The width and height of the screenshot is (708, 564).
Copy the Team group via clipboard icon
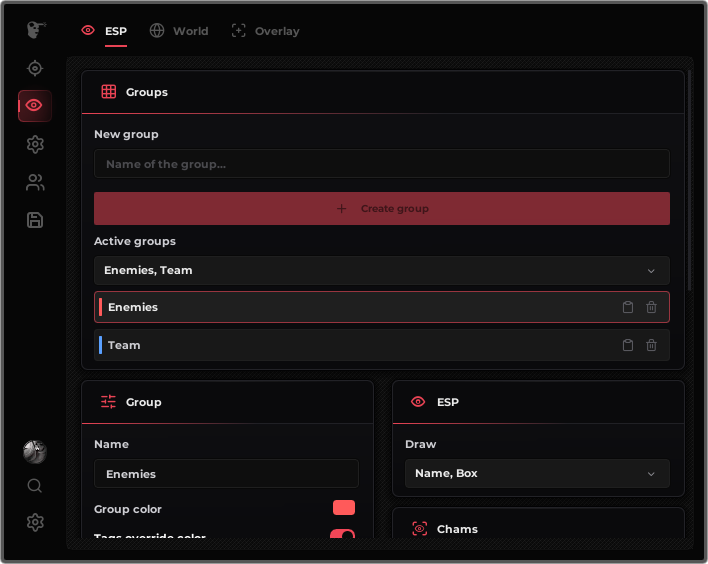pyautogui.click(x=628, y=345)
